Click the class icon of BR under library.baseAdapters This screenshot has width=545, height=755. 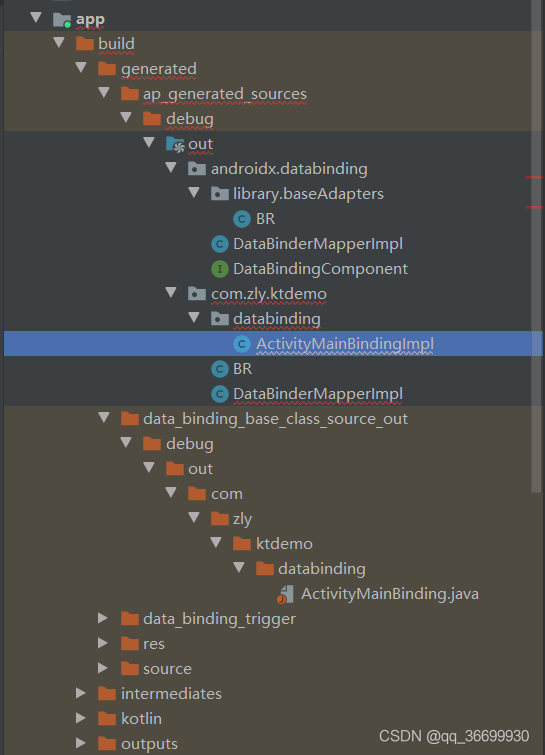pos(242,219)
